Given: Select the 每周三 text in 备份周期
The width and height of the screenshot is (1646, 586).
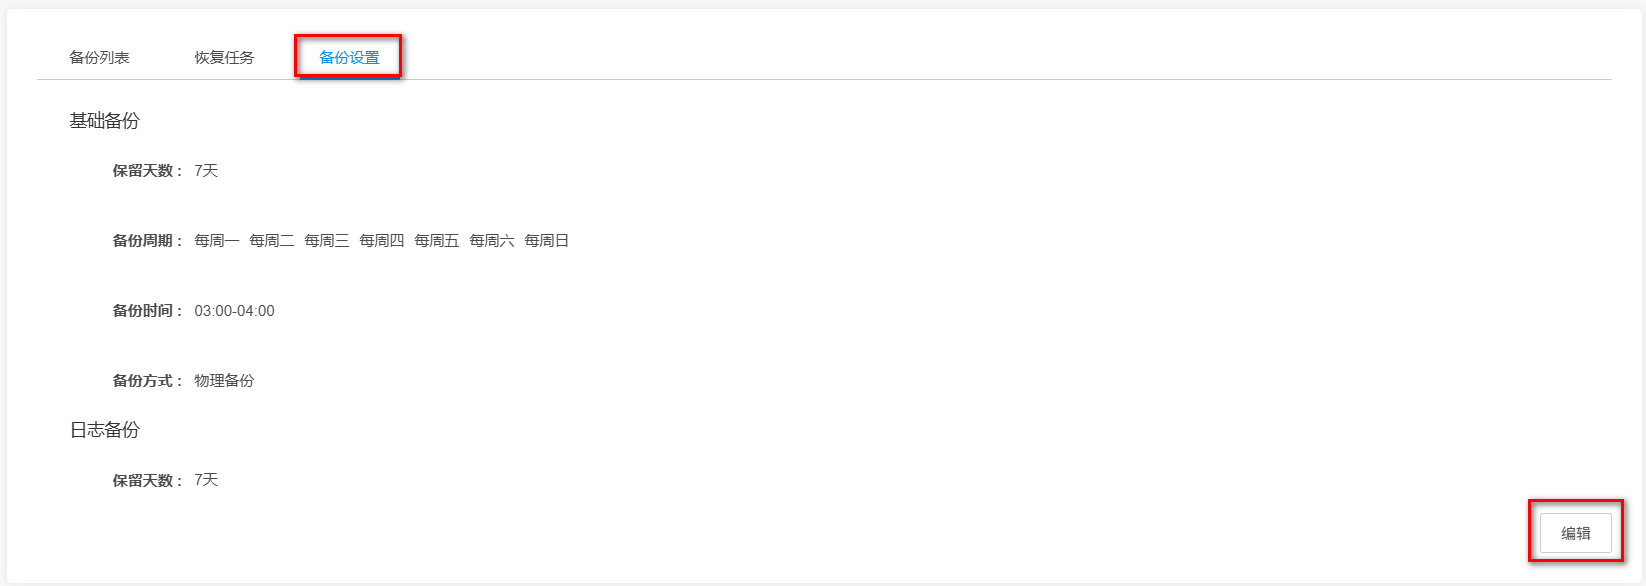Looking at the screenshot, I should click(326, 241).
